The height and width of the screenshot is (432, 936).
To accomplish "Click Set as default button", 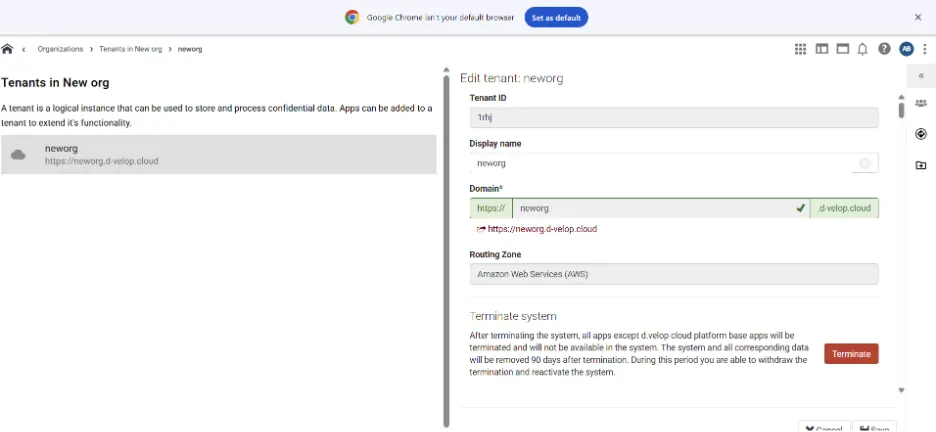I will 556,17.
